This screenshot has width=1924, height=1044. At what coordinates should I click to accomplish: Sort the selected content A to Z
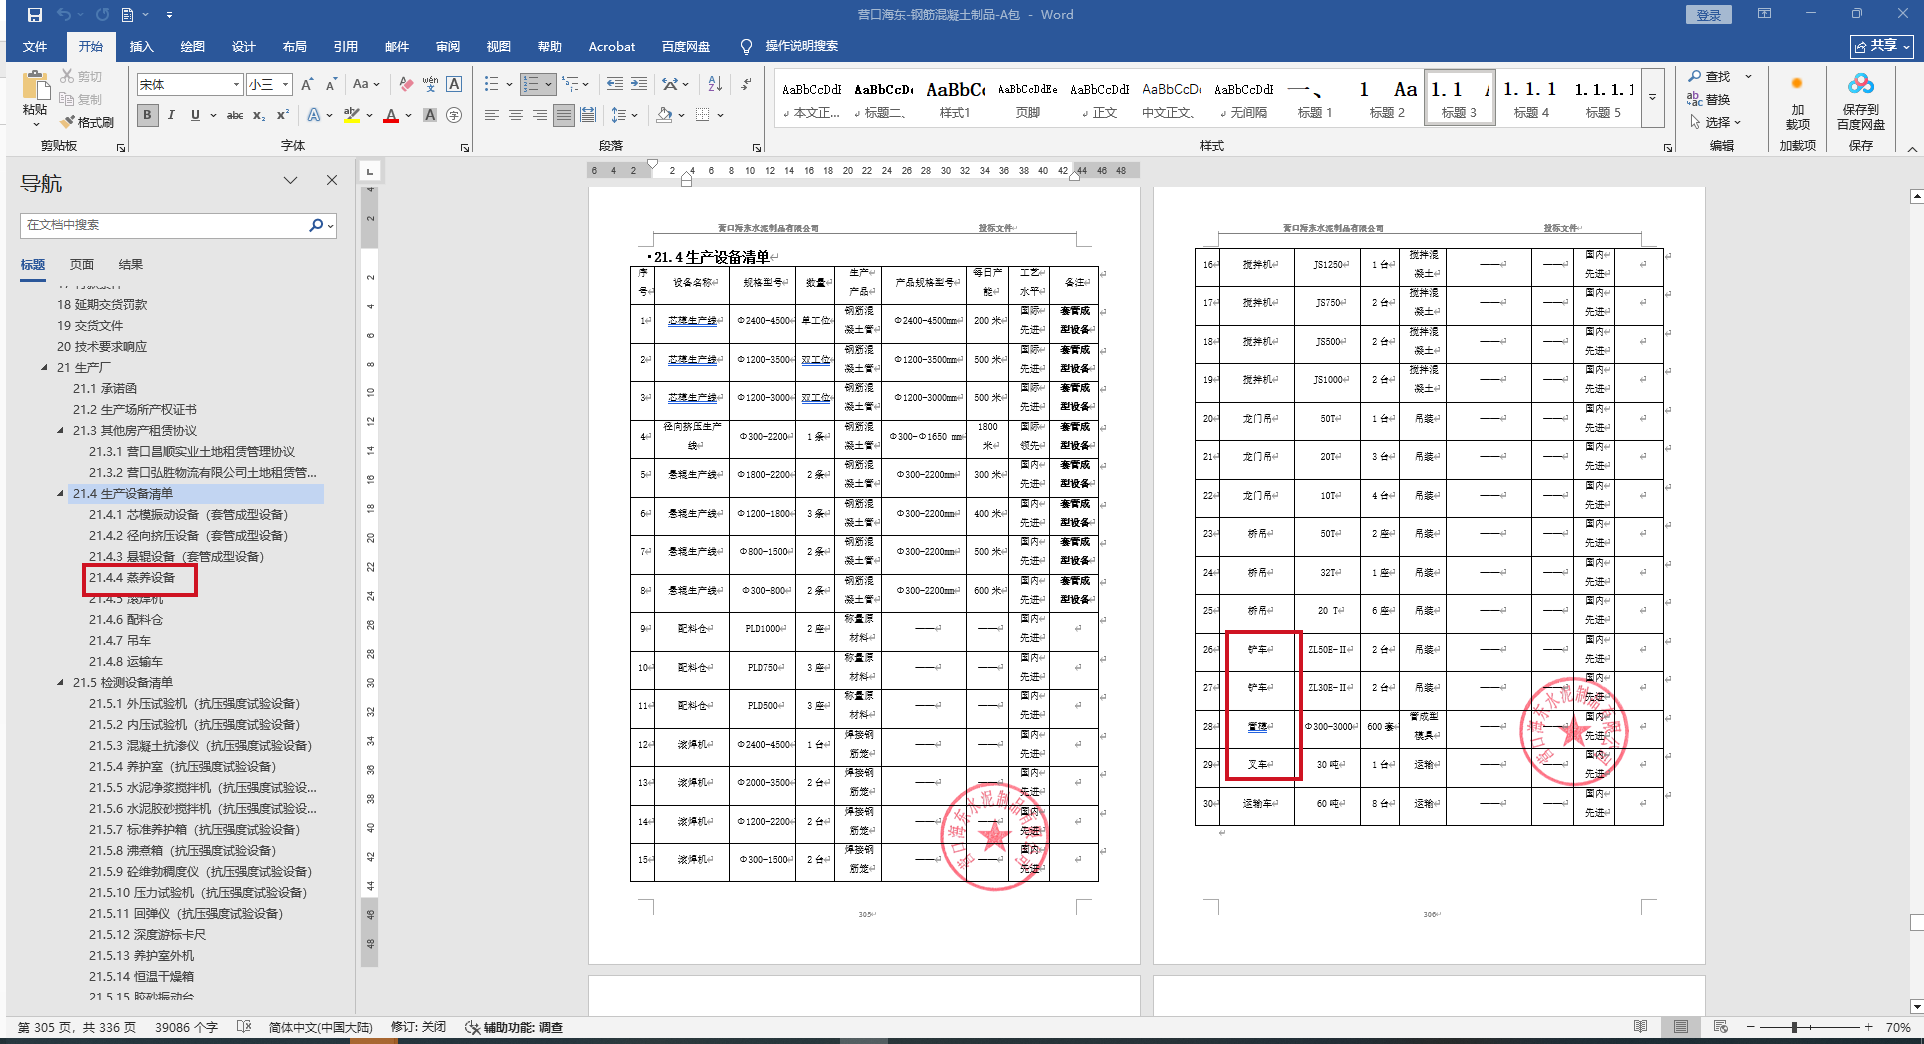(x=715, y=84)
